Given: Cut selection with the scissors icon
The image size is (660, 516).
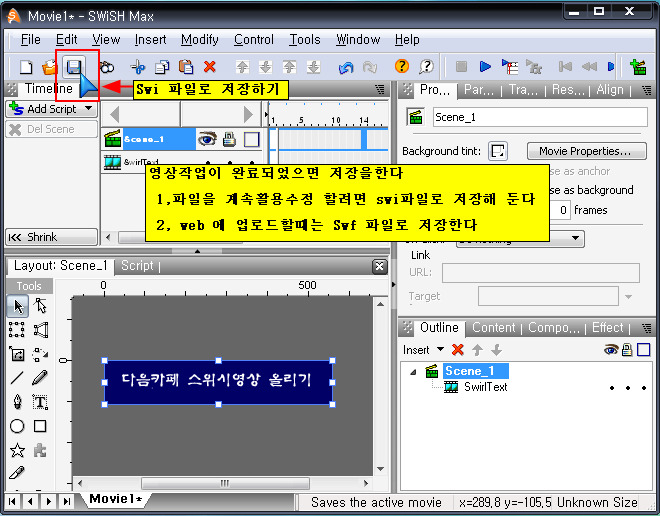Looking at the screenshot, I should point(138,66).
